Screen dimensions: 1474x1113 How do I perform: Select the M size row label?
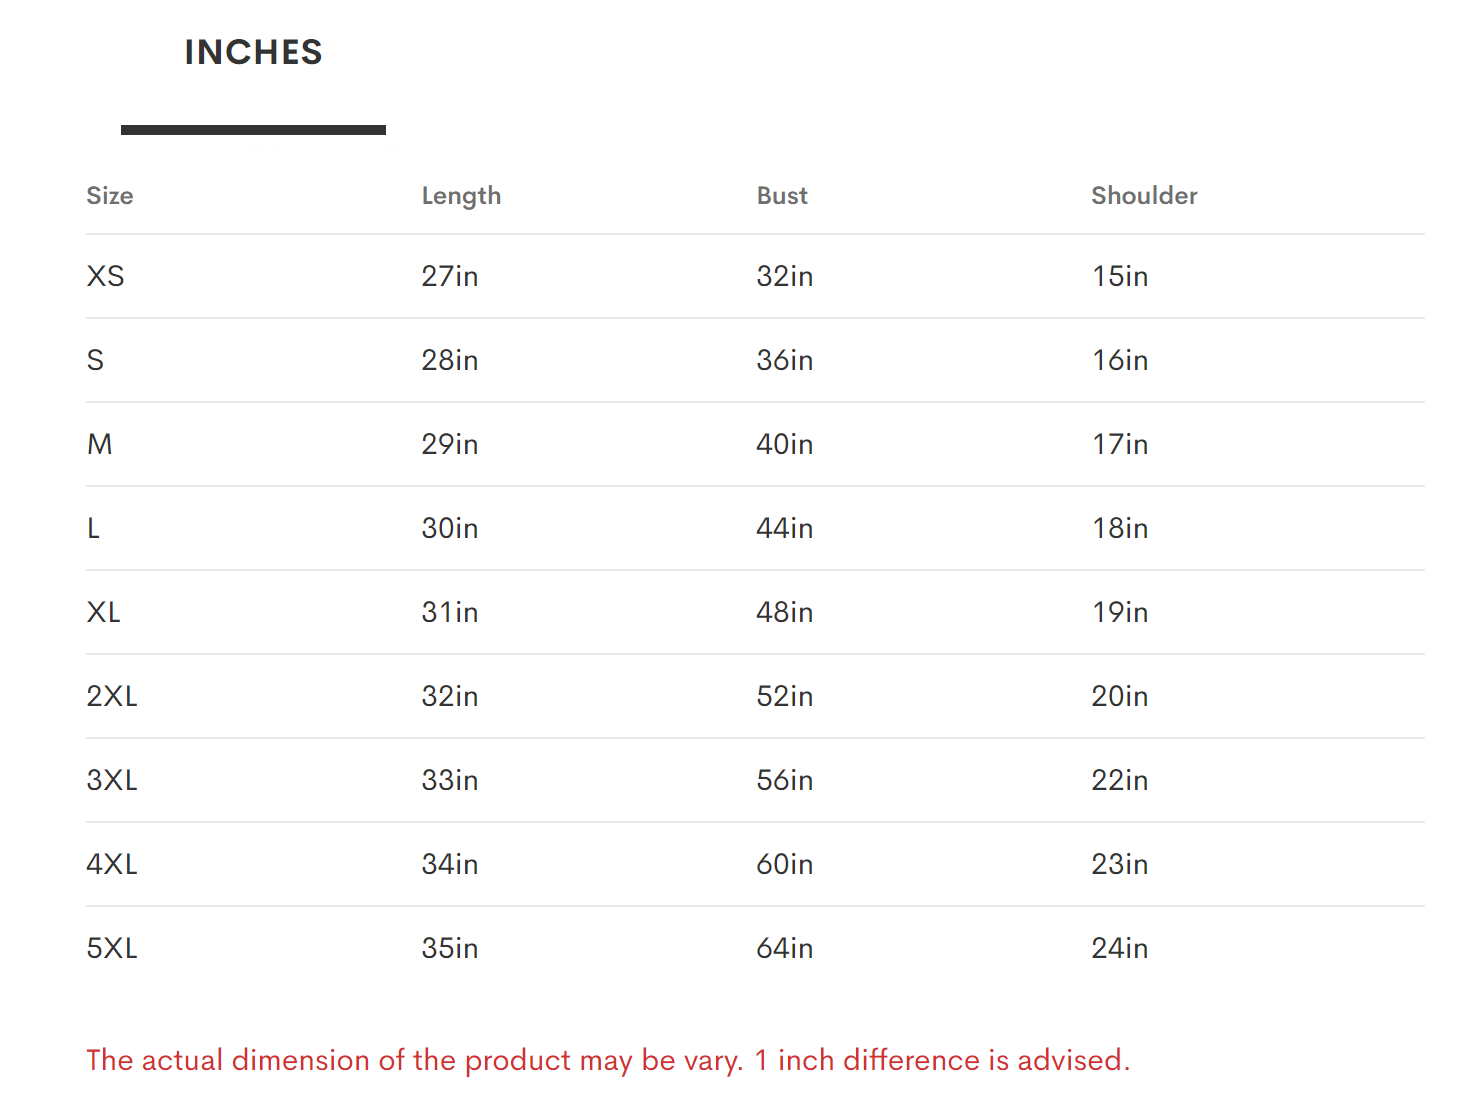pyautogui.click(x=100, y=444)
